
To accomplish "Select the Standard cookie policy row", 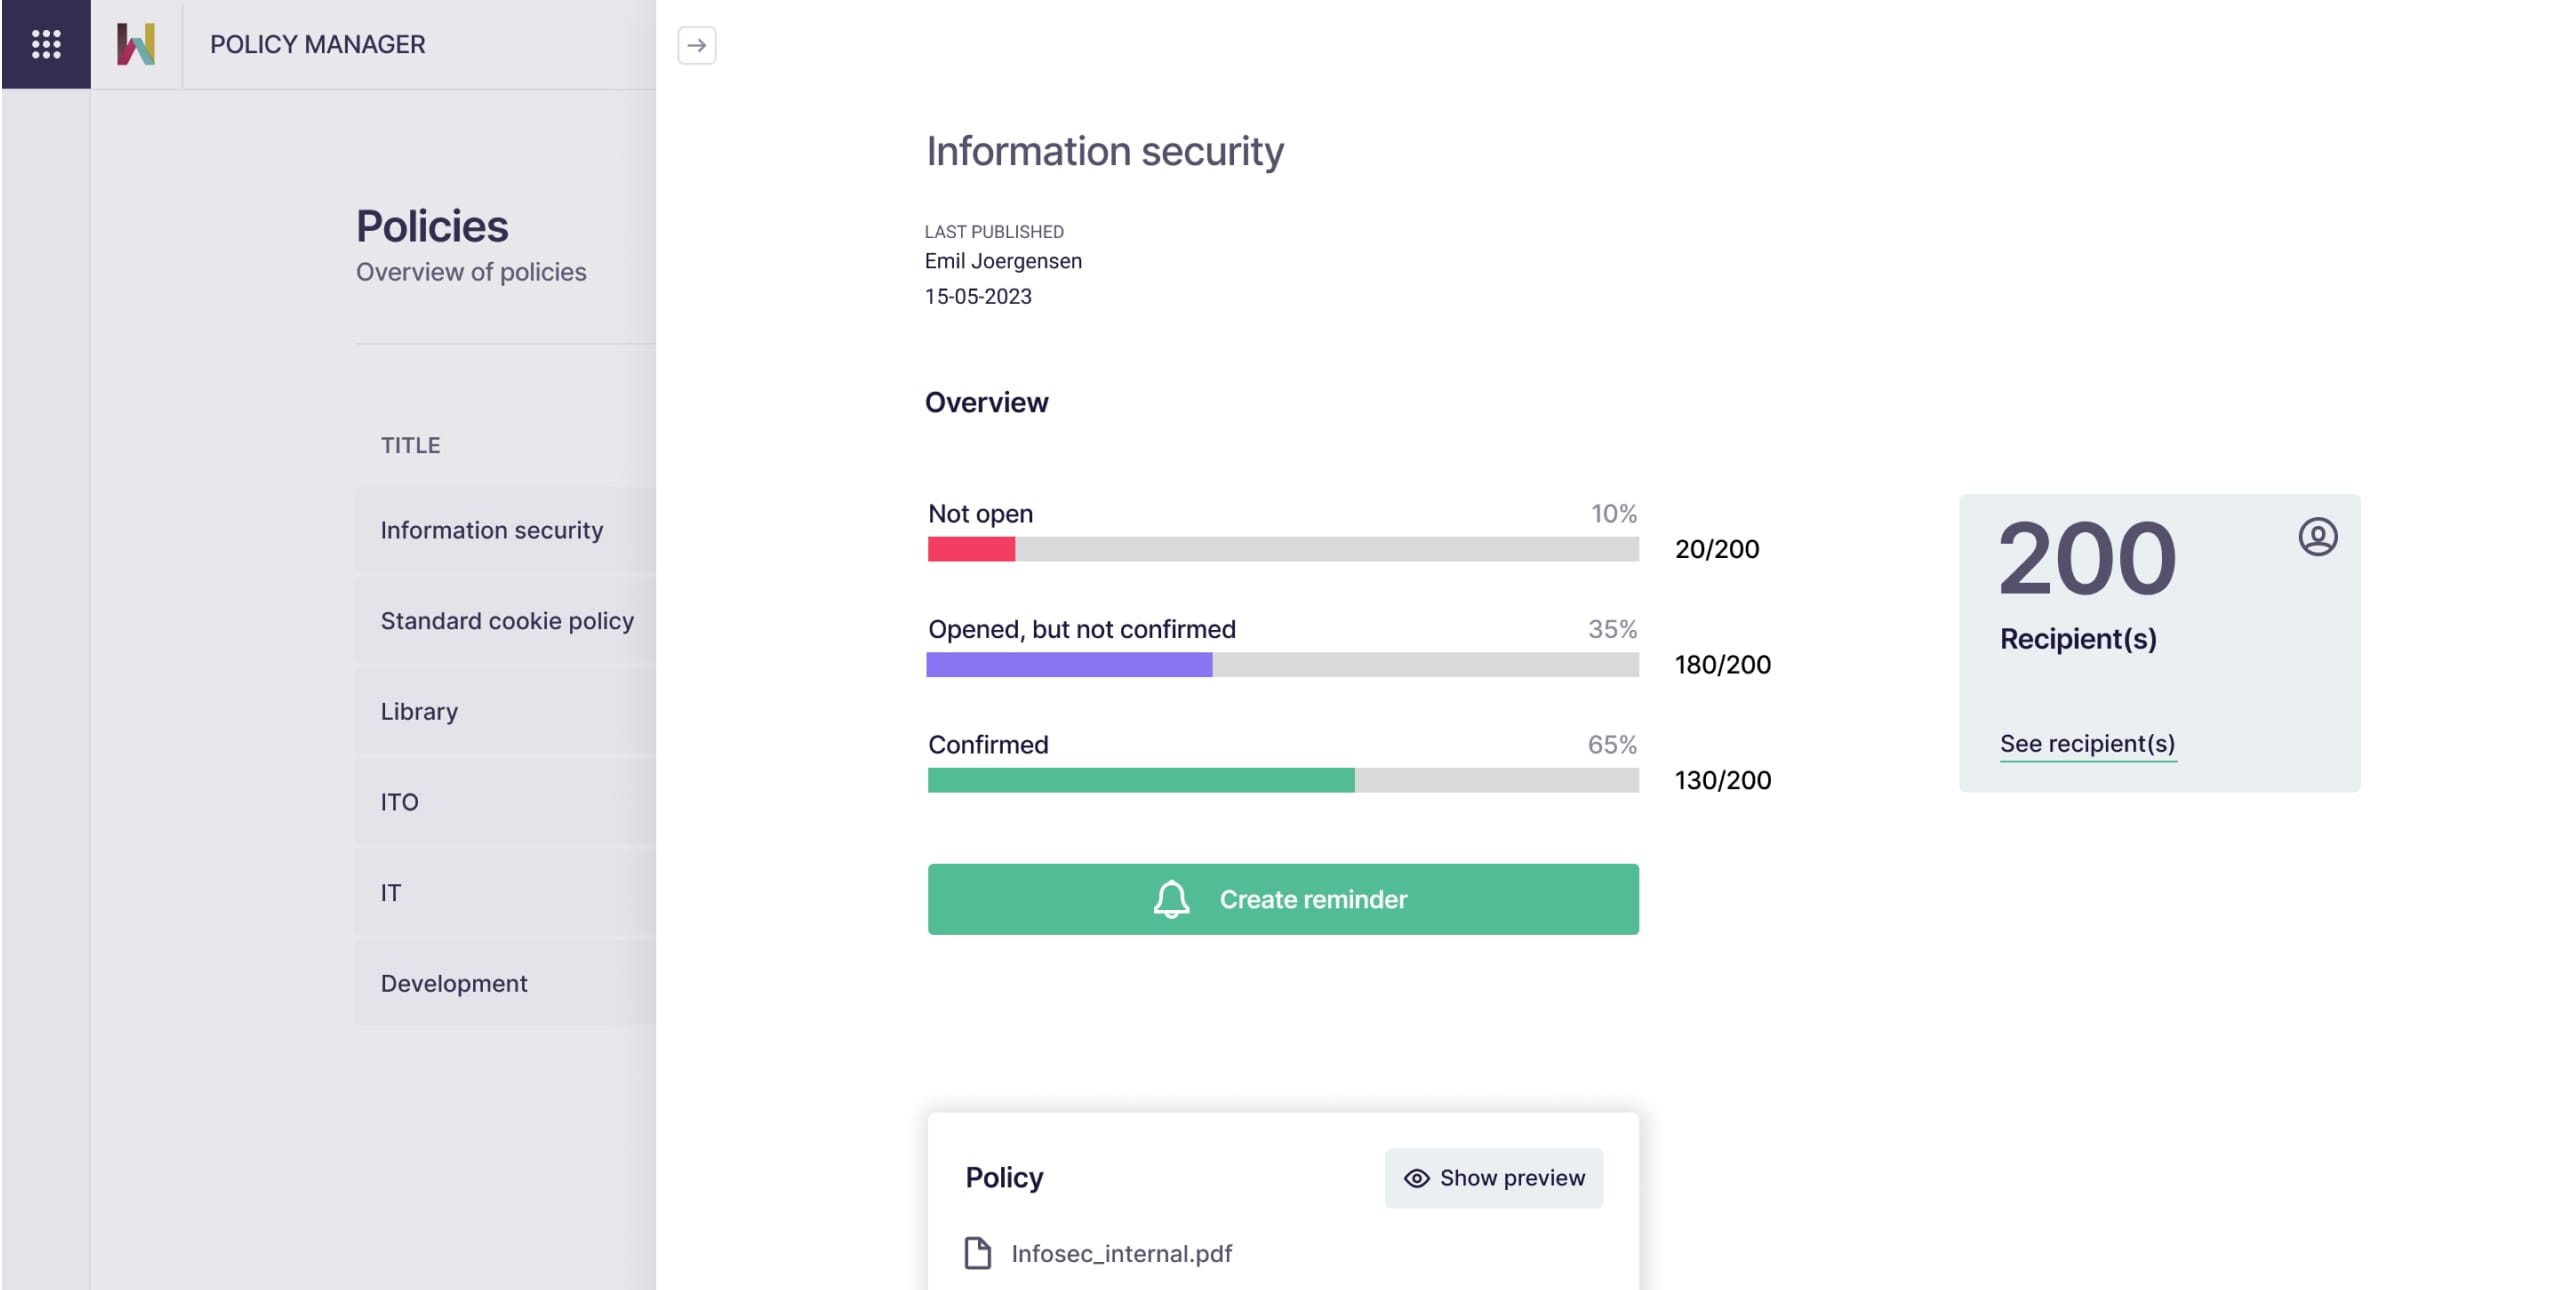I will click(x=506, y=621).
